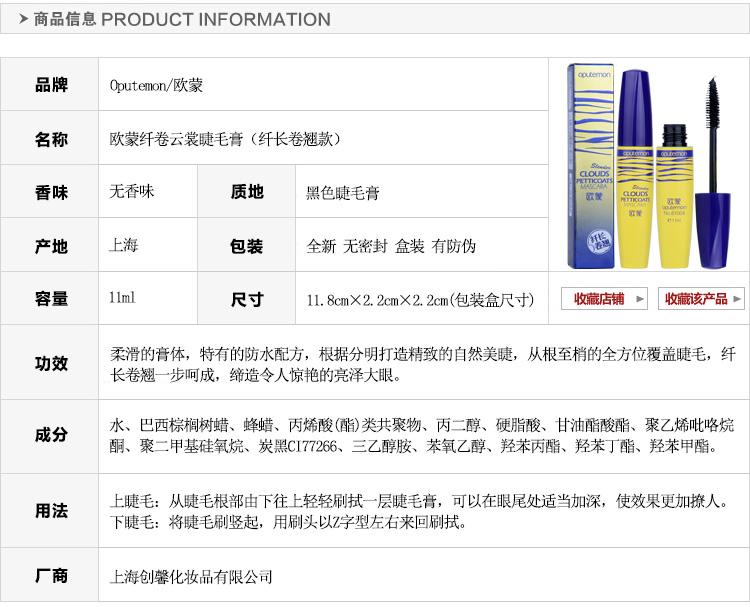
Task: Click the chevron before 商品信息 heading
Action: coord(23,19)
